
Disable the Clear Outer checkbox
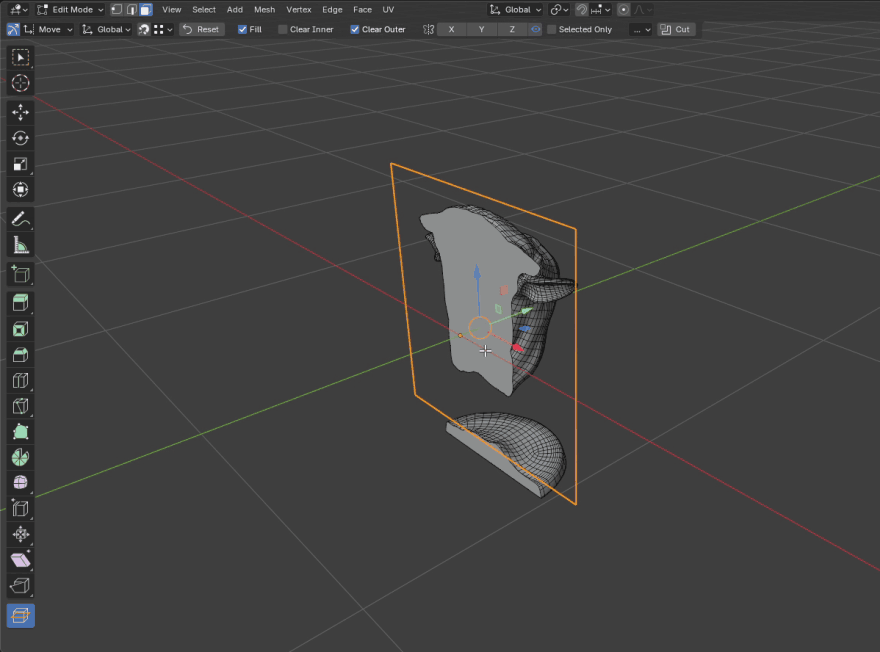pos(355,29)
